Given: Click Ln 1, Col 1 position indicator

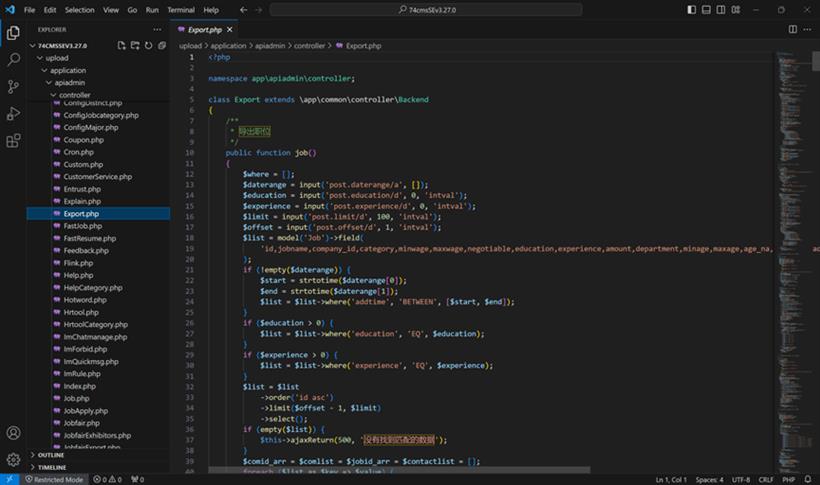Looking at the screenshot, I should click(671, 479).
